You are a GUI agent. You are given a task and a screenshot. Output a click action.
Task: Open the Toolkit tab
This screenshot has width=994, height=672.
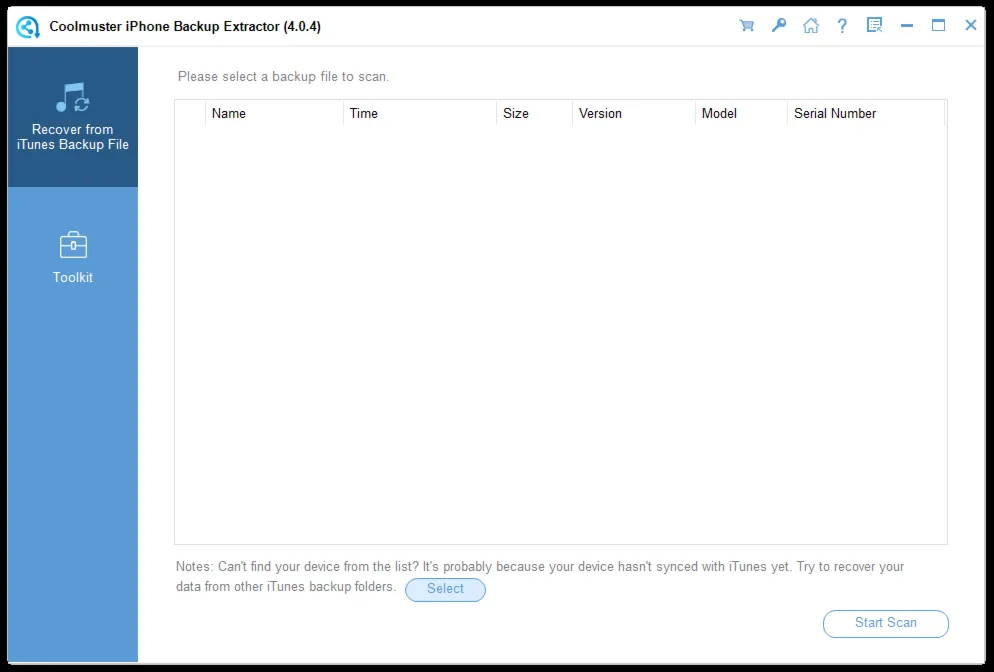point(73,257)
